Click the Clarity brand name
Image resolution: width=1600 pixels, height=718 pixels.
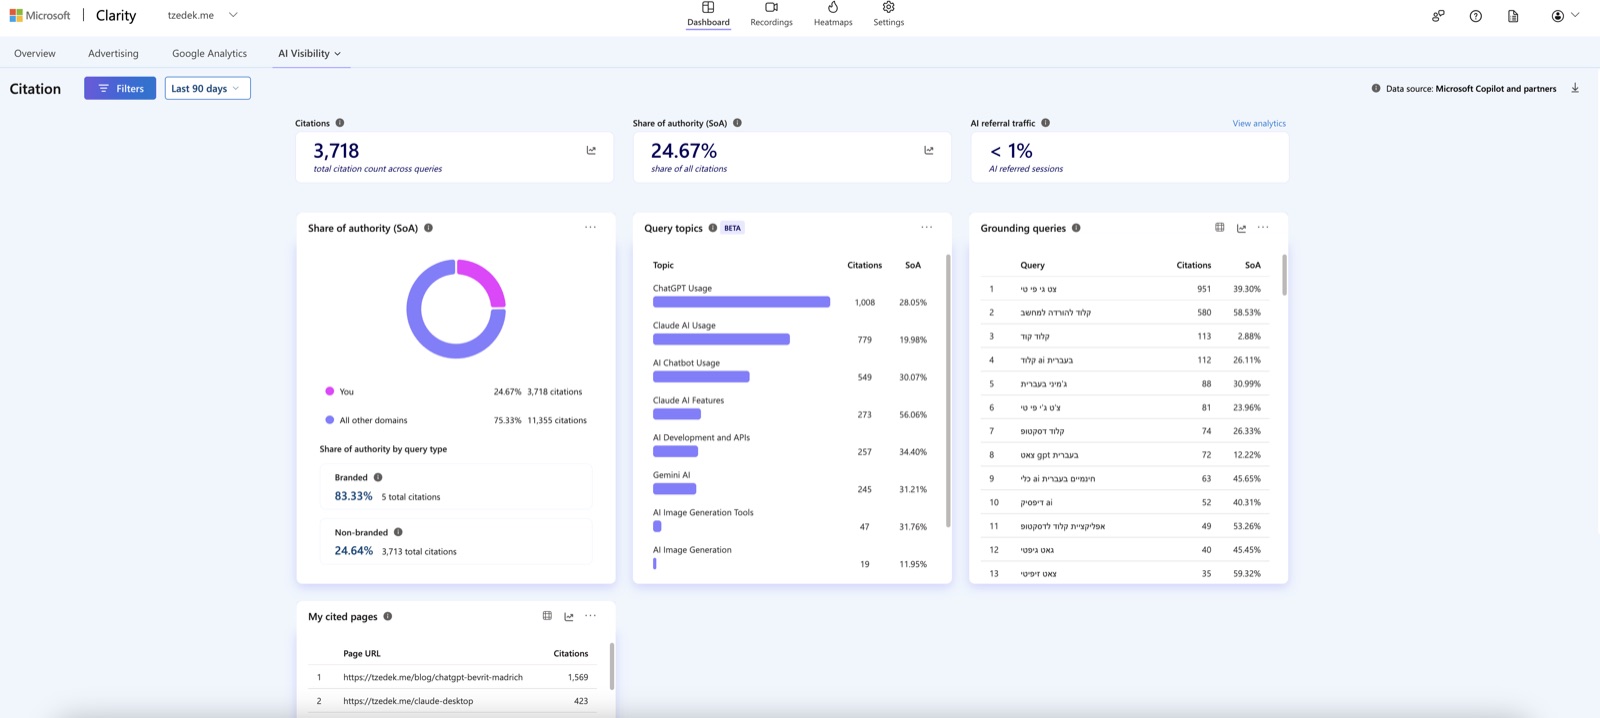[116, 15]
